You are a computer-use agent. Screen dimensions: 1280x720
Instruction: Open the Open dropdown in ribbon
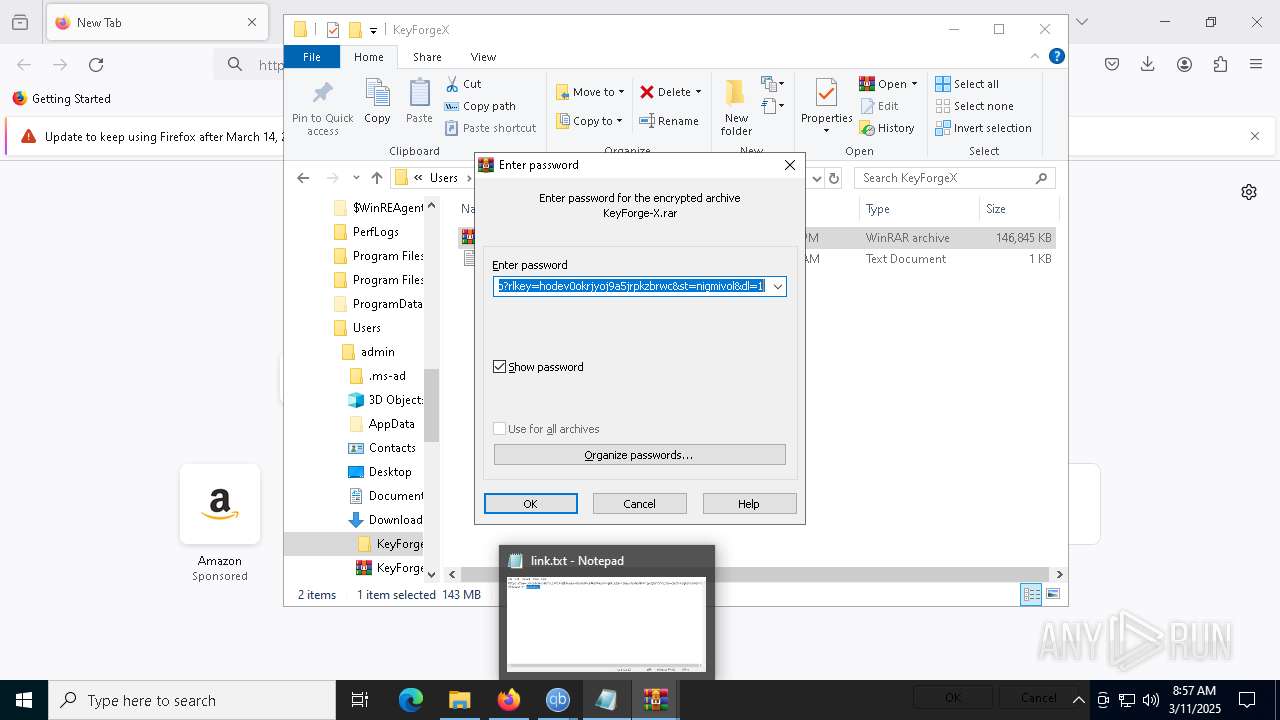tap(888, 84)
